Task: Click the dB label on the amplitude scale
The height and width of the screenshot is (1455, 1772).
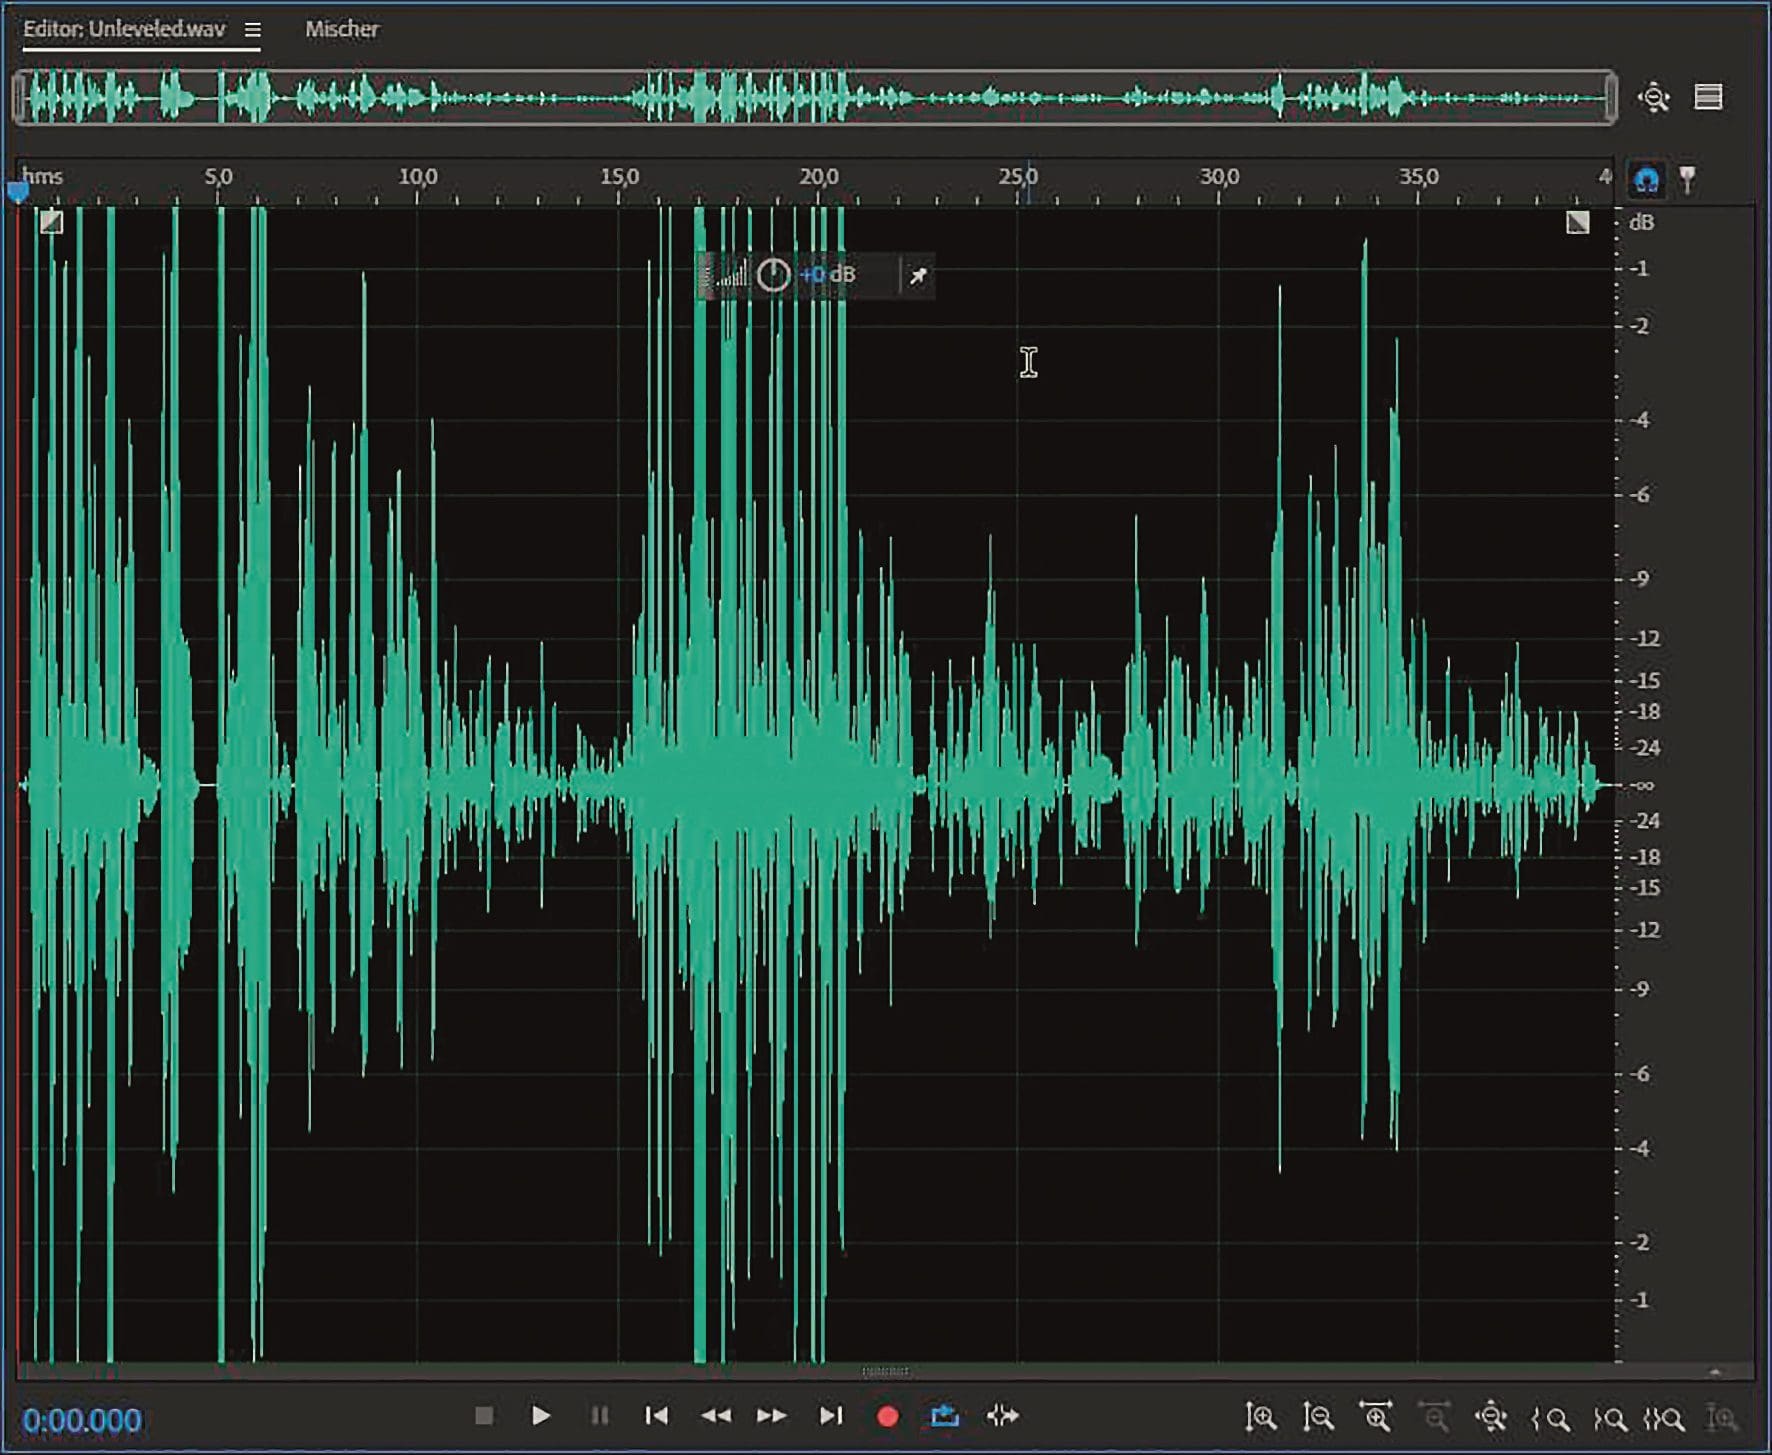Action: click(1641, 223)
